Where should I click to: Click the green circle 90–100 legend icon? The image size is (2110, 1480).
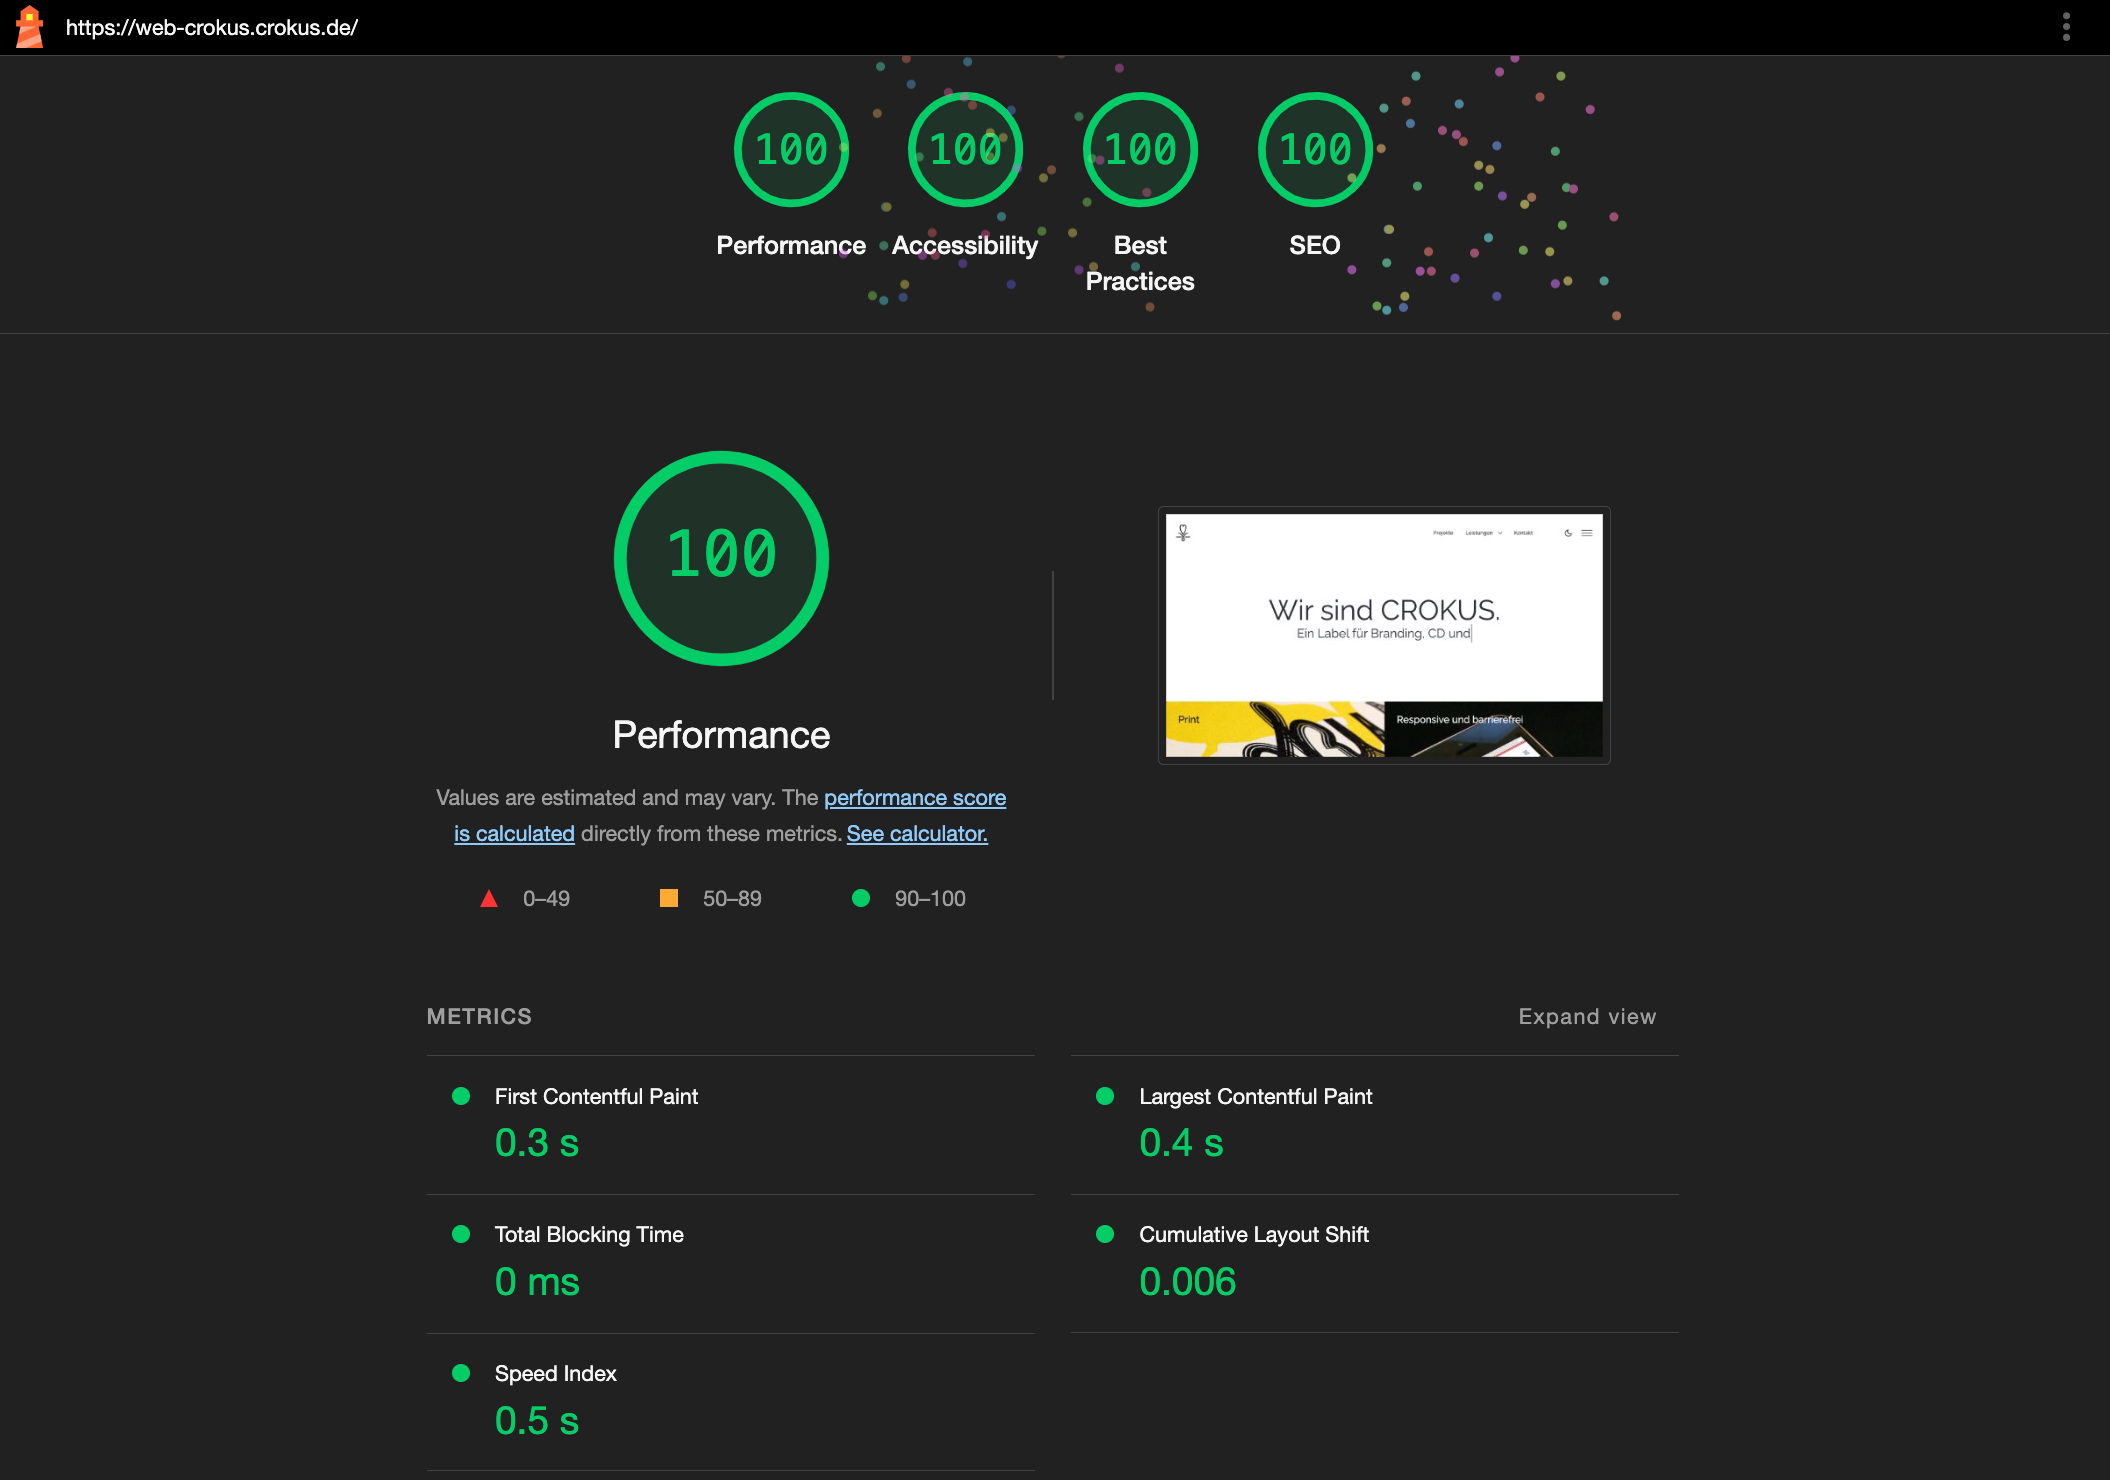coord(860,898)
